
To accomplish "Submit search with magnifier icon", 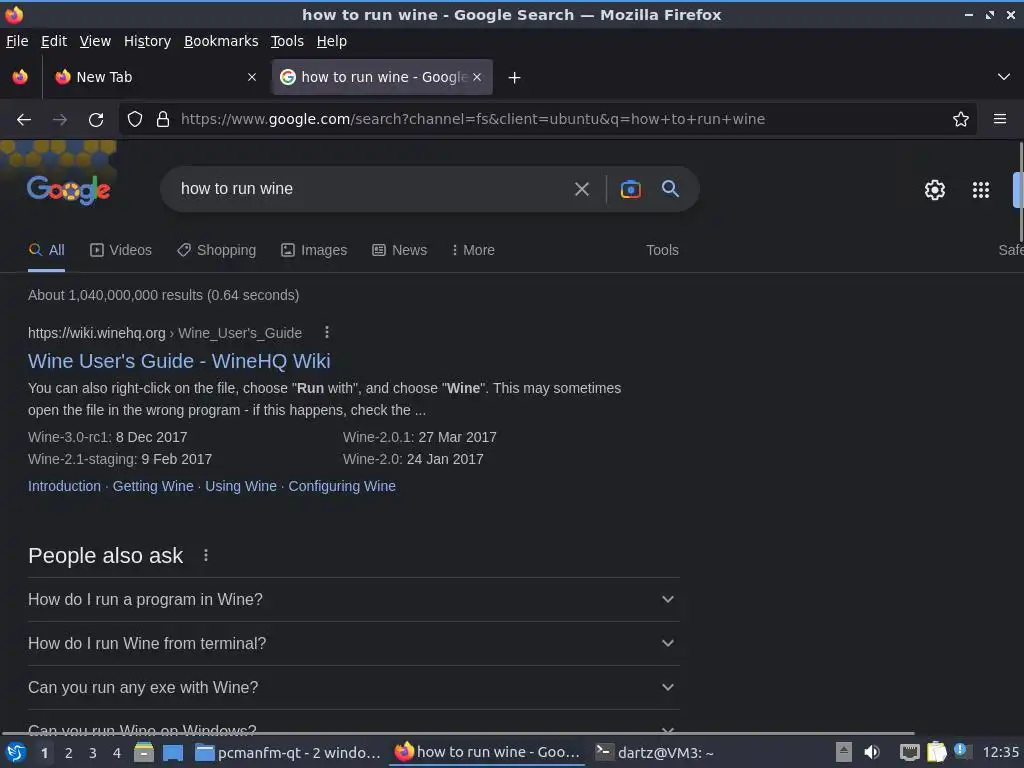I will [671, 189].
